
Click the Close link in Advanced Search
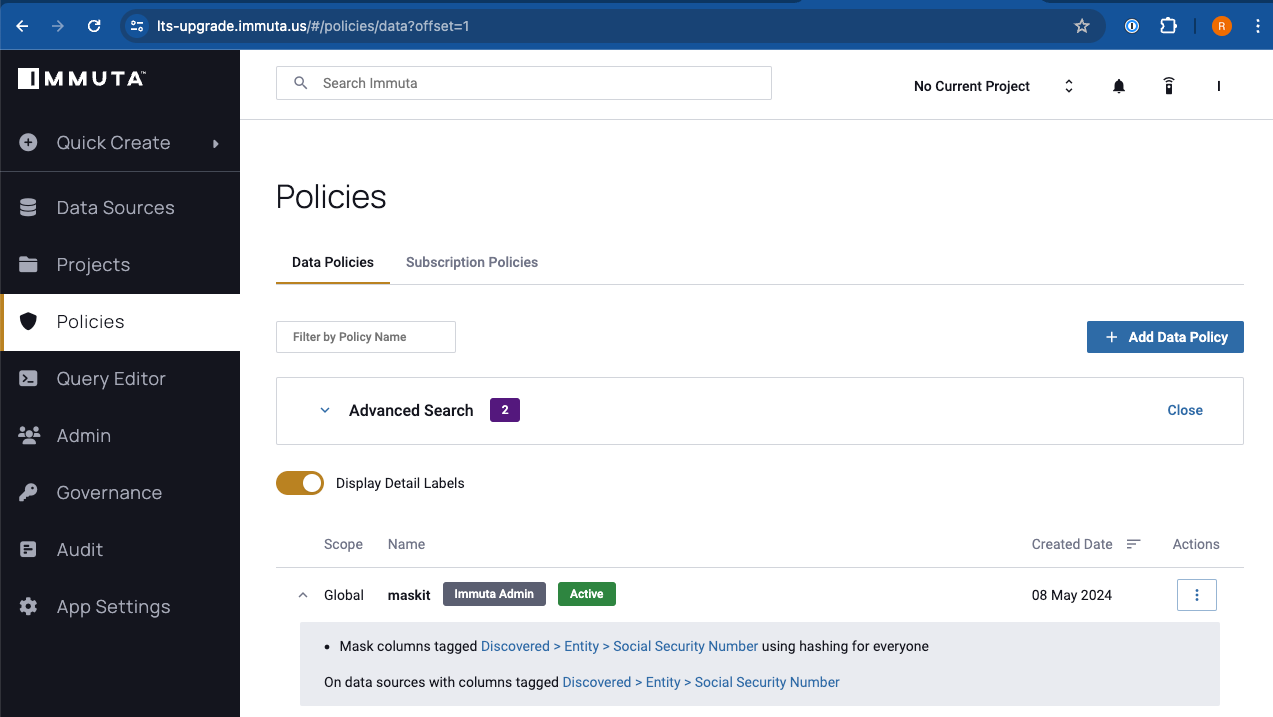[x=1185, y=410]
